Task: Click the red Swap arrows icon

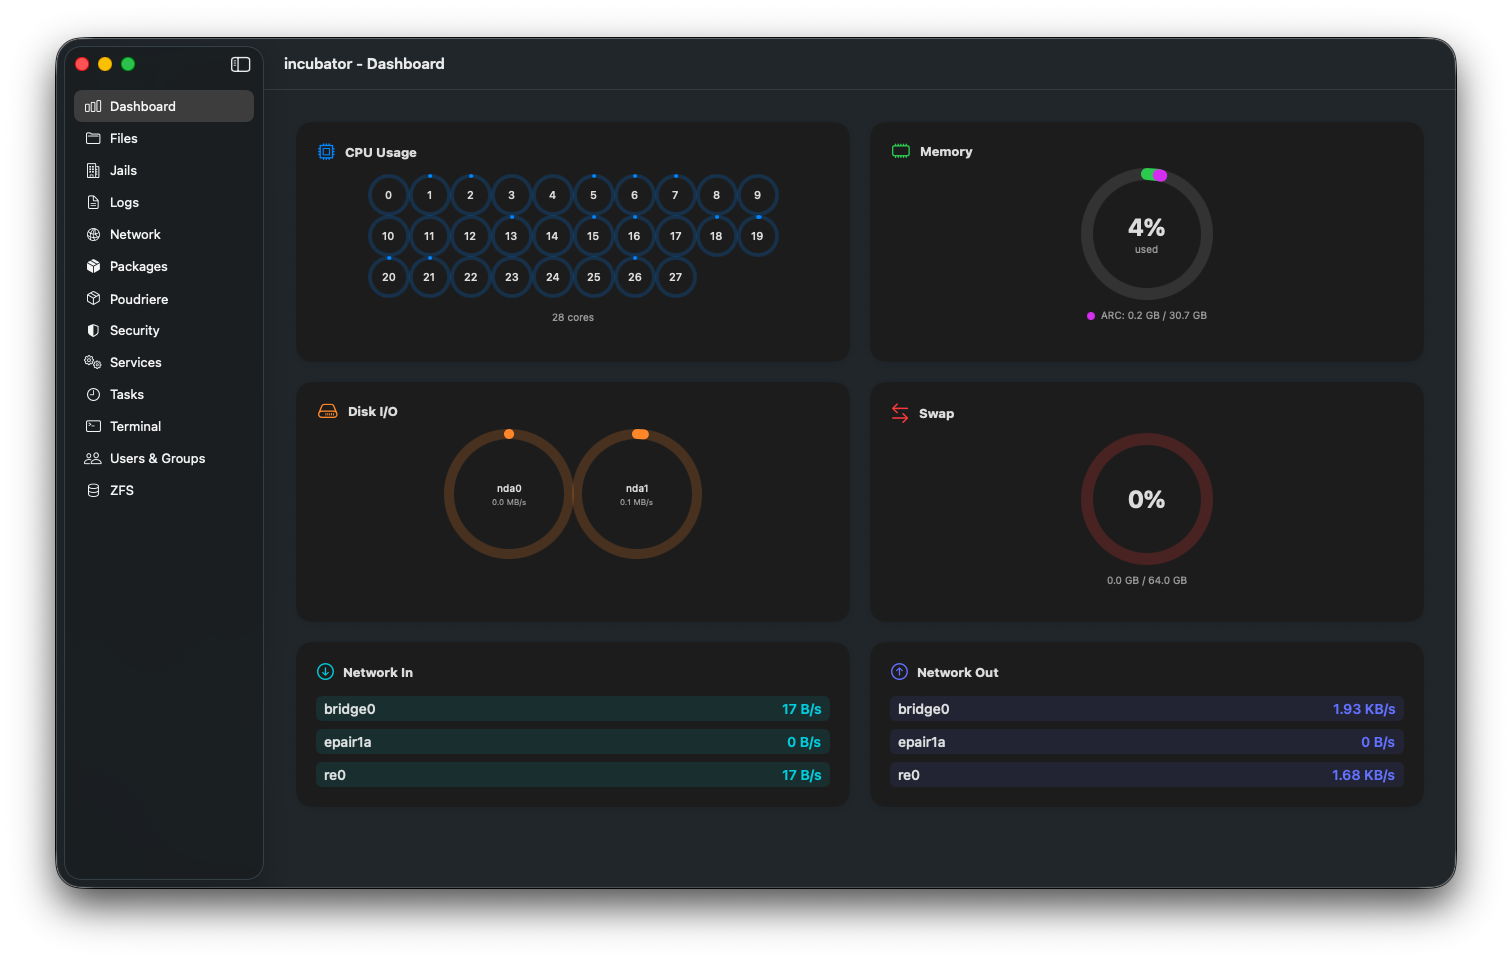Action: click(899, 413)
